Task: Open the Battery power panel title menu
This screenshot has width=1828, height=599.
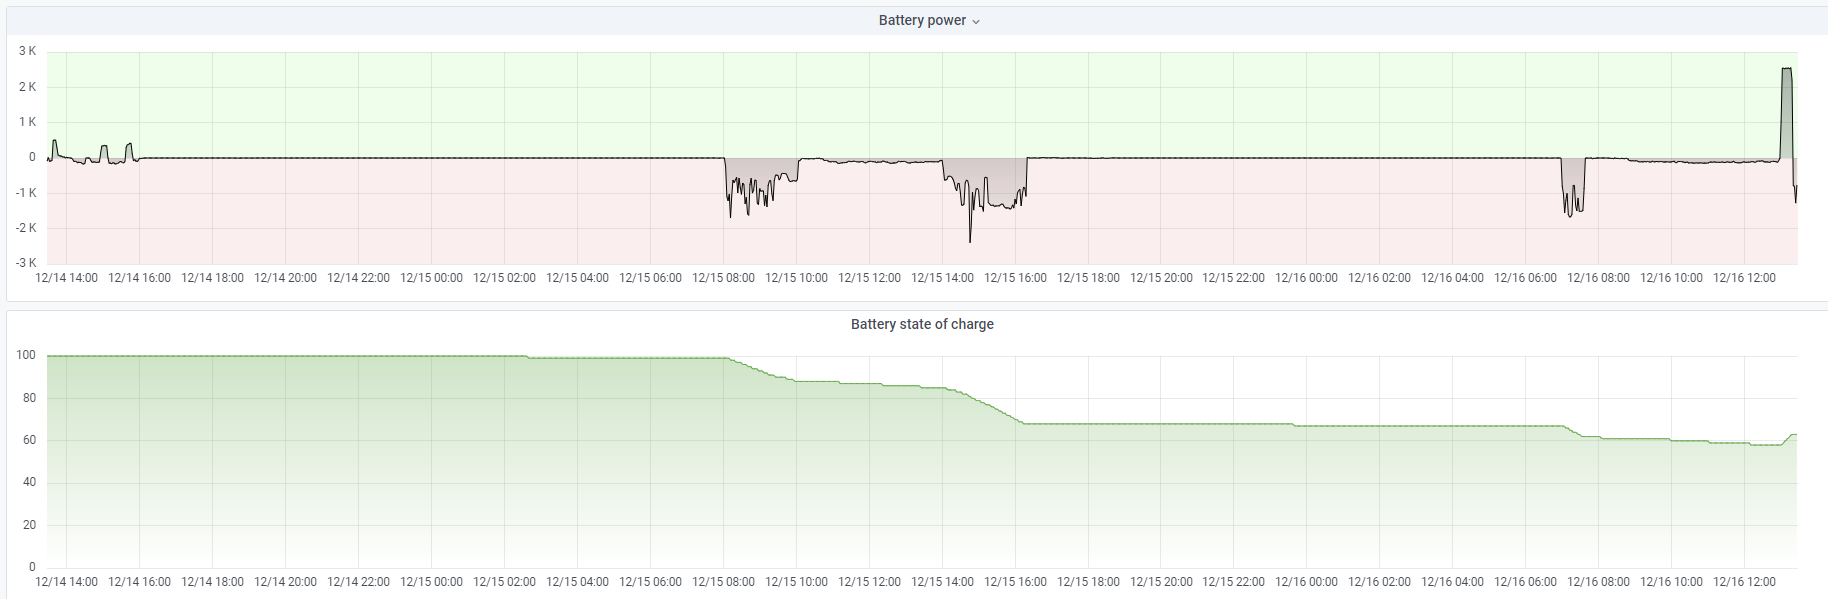Action: 922,20
